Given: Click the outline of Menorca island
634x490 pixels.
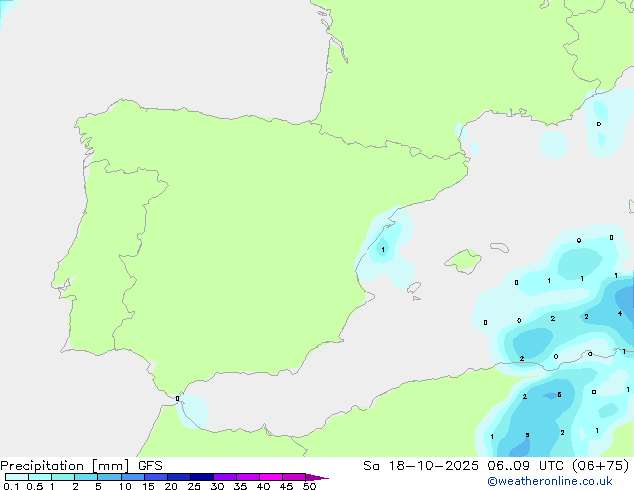Looking at the screenshot, I should click(x=499, y=247).
